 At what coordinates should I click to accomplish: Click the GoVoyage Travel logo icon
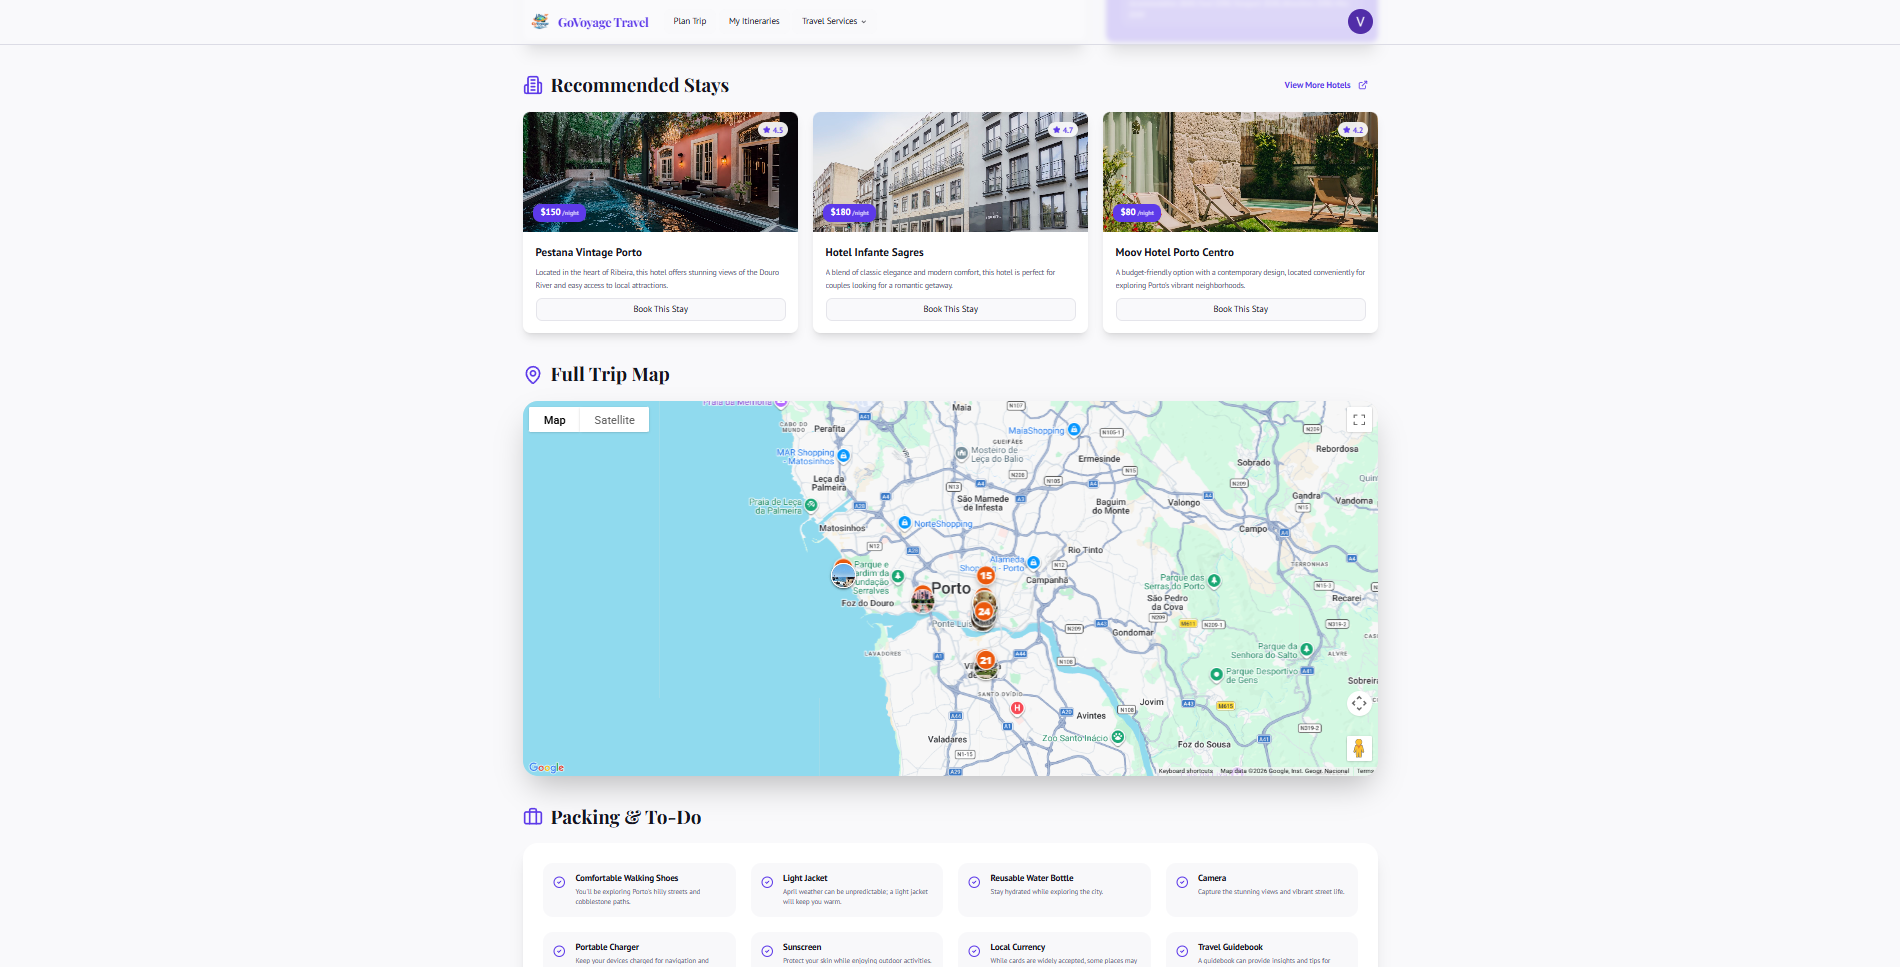coord(540,20)
